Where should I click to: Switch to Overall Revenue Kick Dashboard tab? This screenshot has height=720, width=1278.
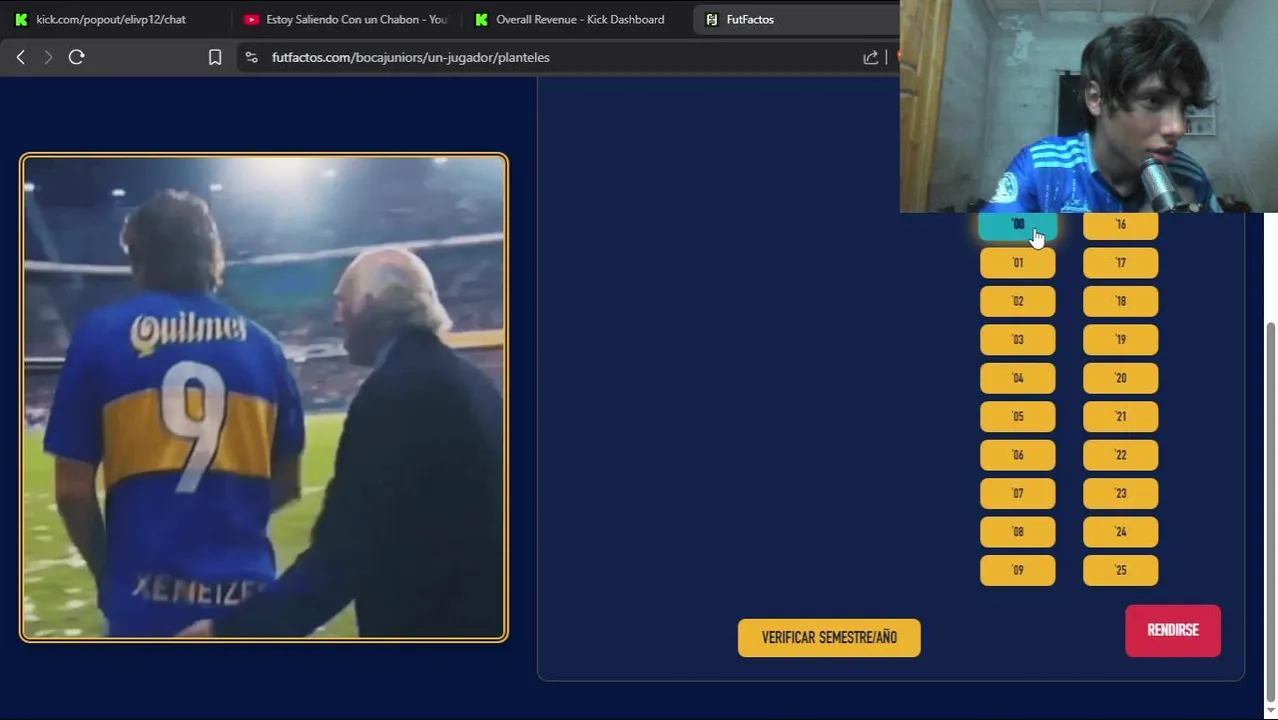click(x=570, y=19)
